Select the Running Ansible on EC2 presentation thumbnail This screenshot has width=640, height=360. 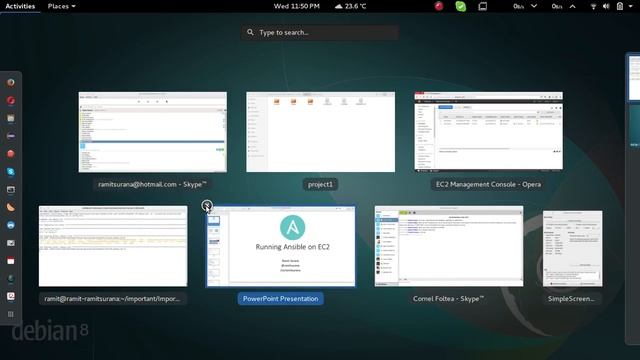point(281,246)
